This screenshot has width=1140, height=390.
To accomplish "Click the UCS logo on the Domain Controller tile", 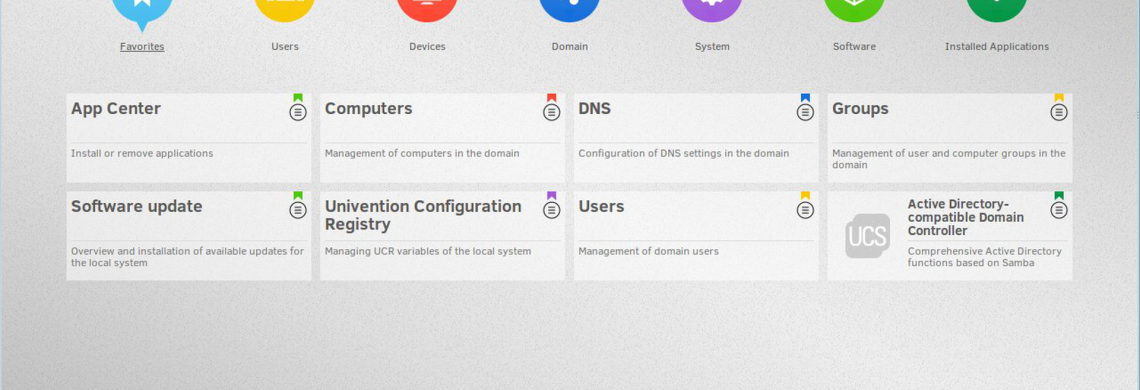I will coord(867,236).
